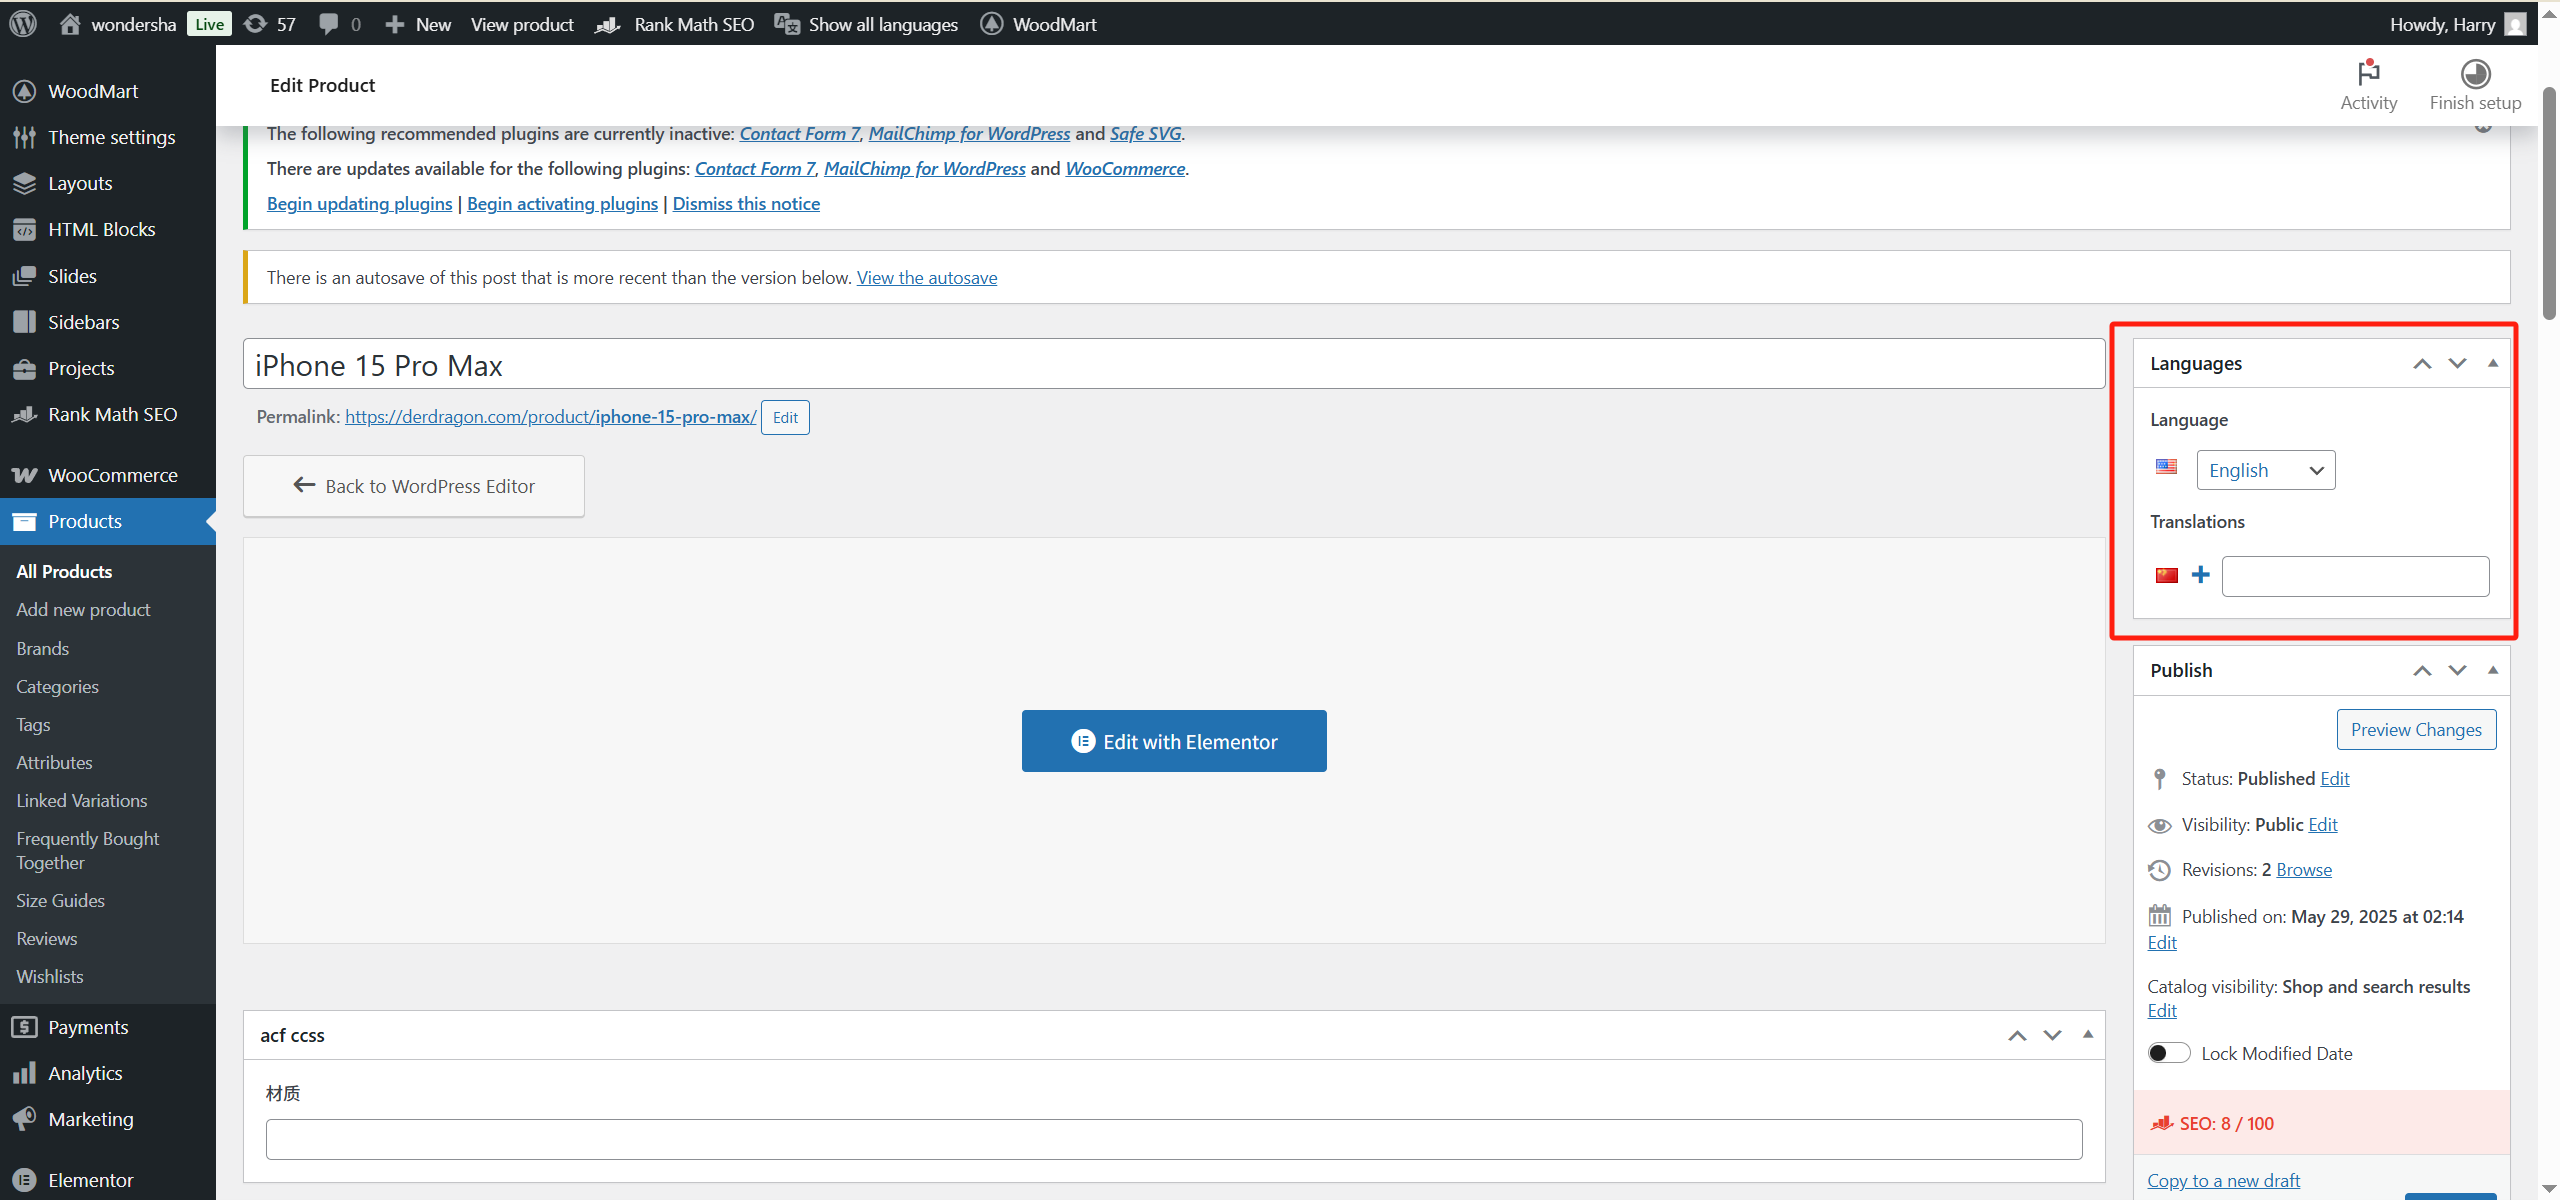Click the WordPress logo in the admin bar

[x=22, y=24]
